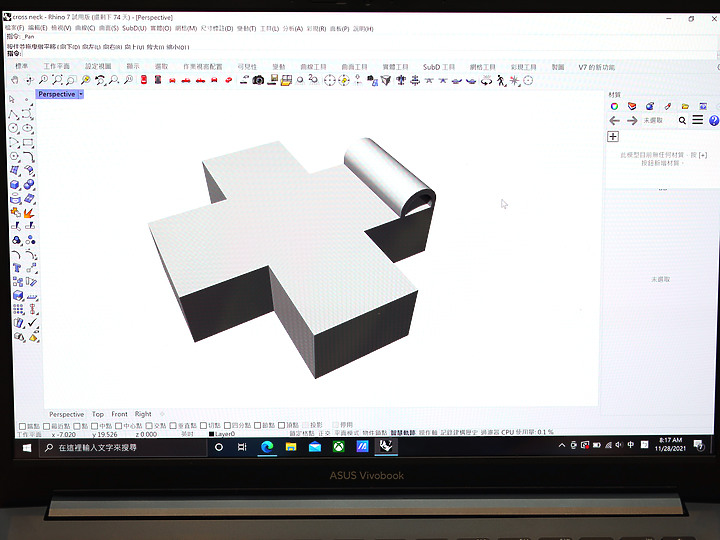Click the 指令 command input line

coord(358,54)
